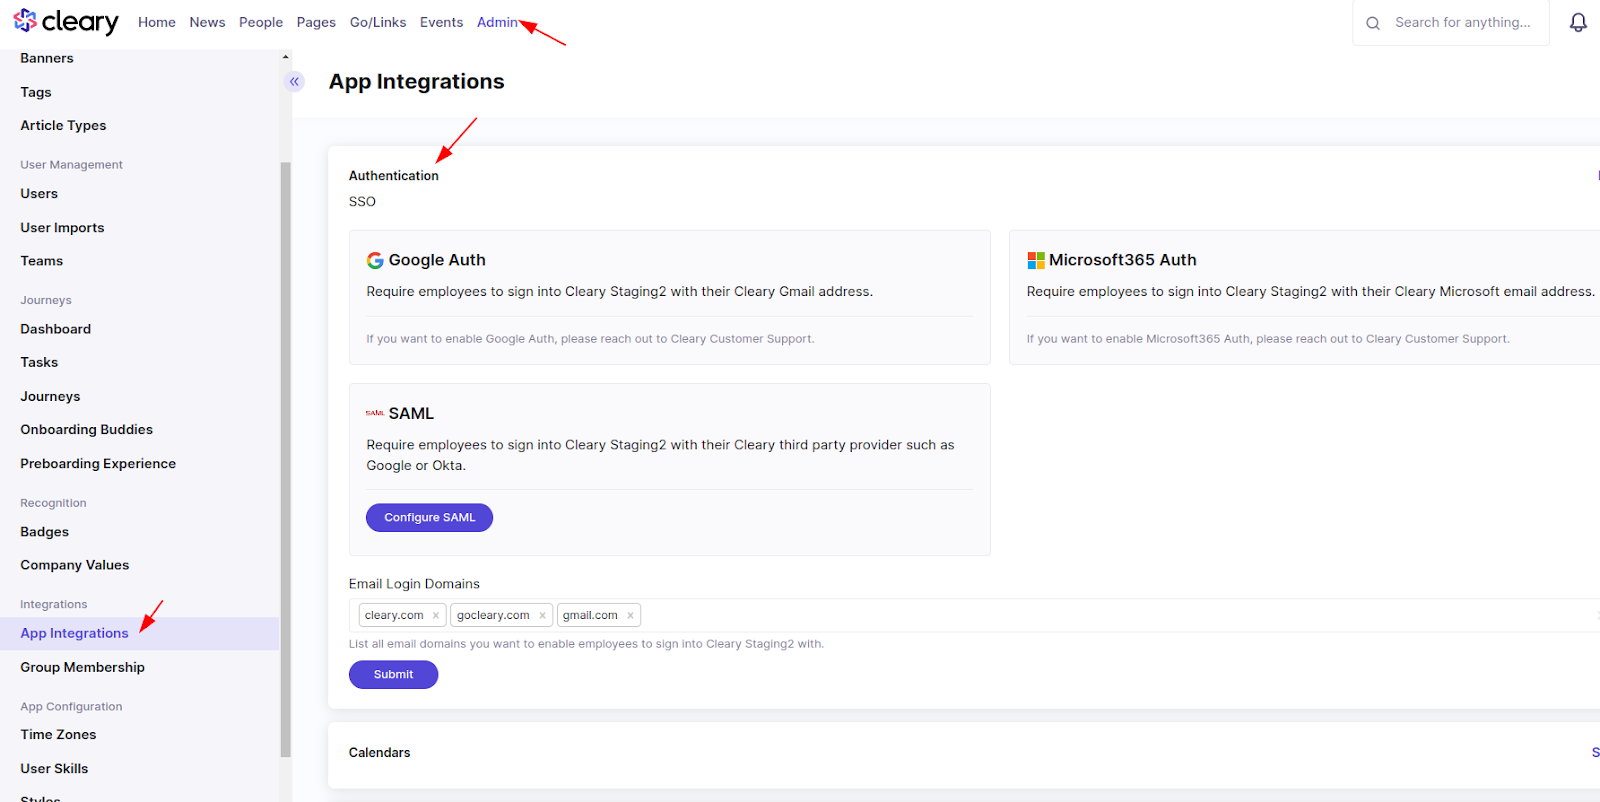Select Article Types in the sidebar
The width and height of the screenshot is (1600, 802).
click(63, 125)
